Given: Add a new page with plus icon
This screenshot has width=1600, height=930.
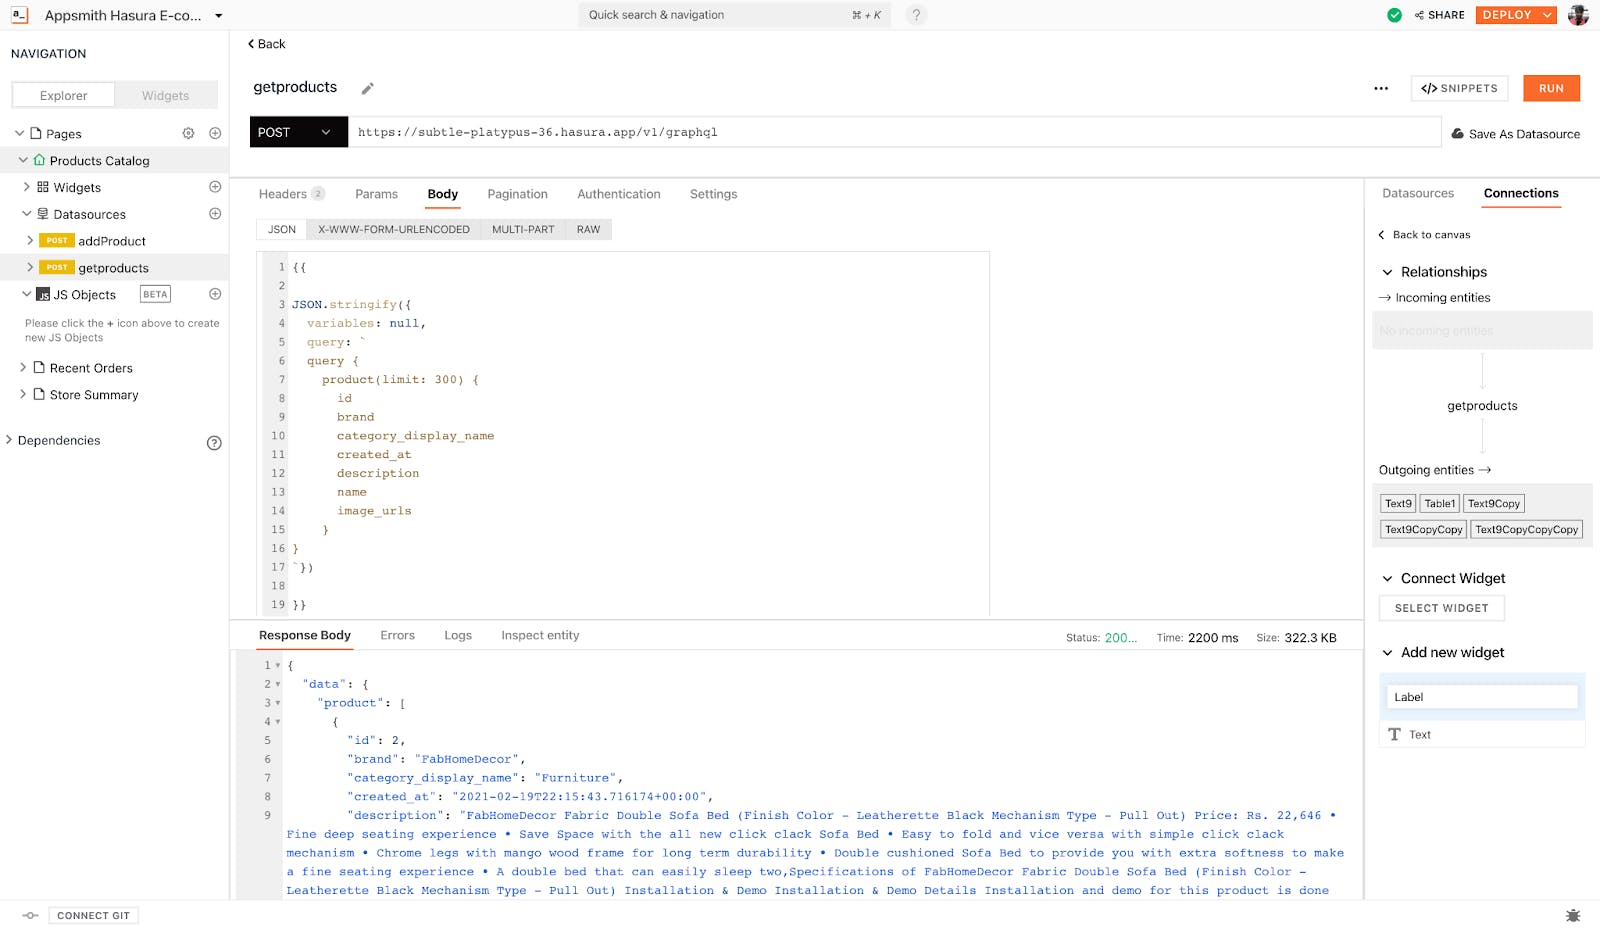Looking at the screenshot, I should point(215,133).
